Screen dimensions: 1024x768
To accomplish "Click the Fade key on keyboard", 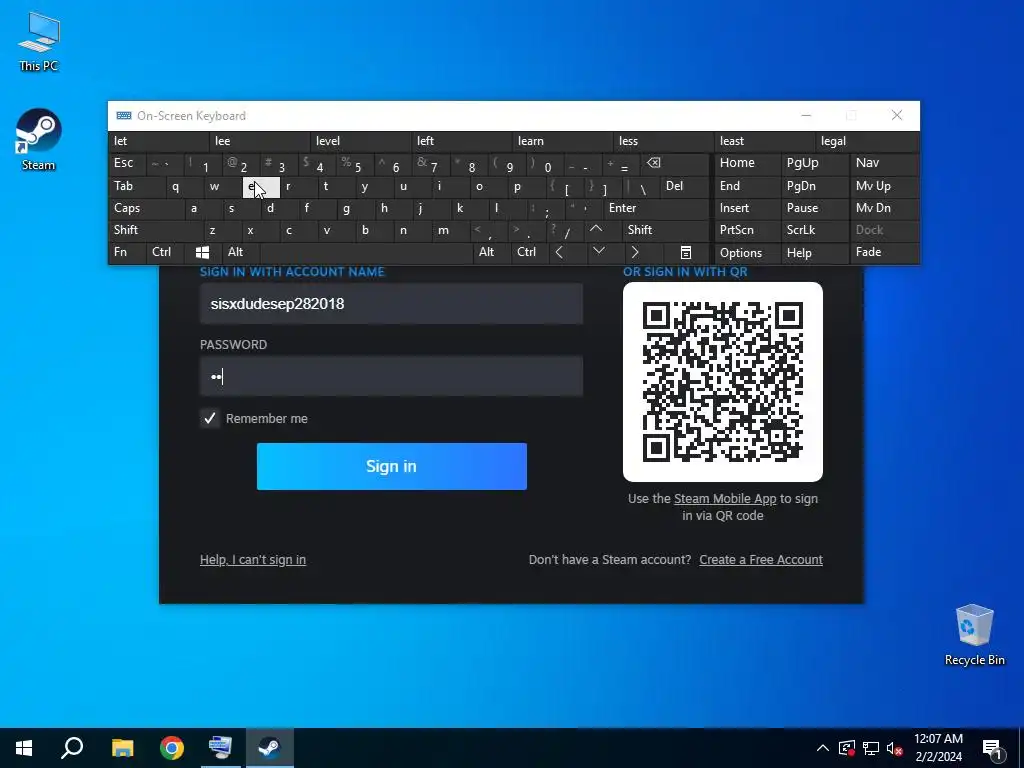I will tap(884, 252).
